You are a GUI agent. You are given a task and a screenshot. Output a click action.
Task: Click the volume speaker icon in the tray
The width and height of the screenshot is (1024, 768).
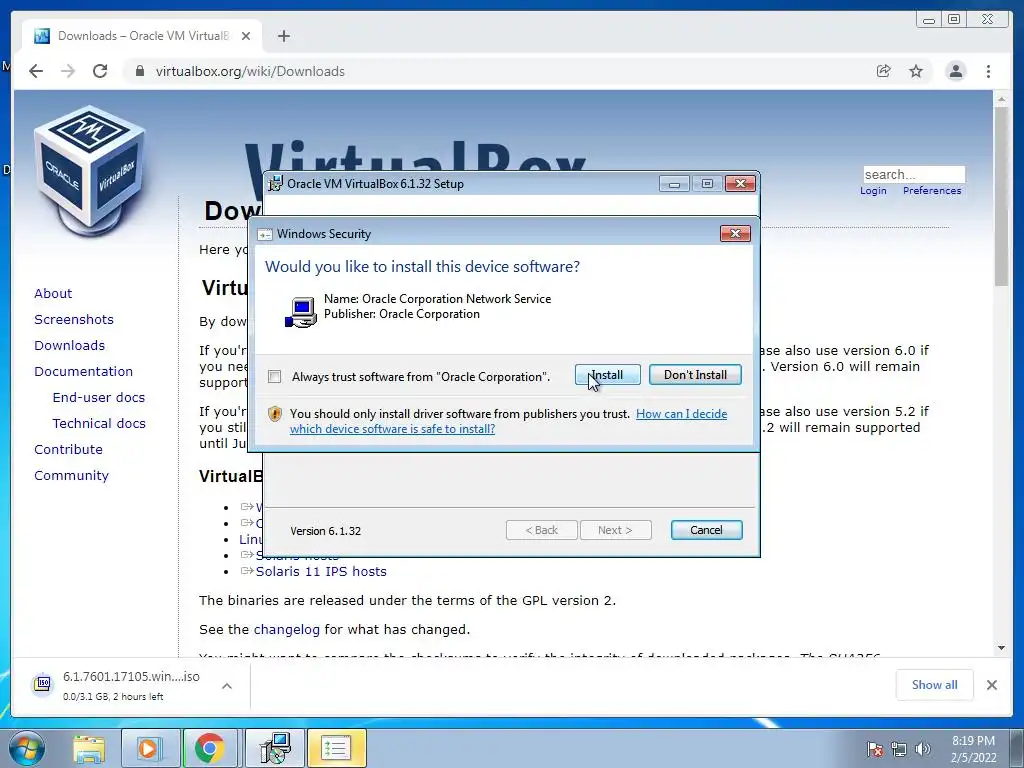pos(923,749)
